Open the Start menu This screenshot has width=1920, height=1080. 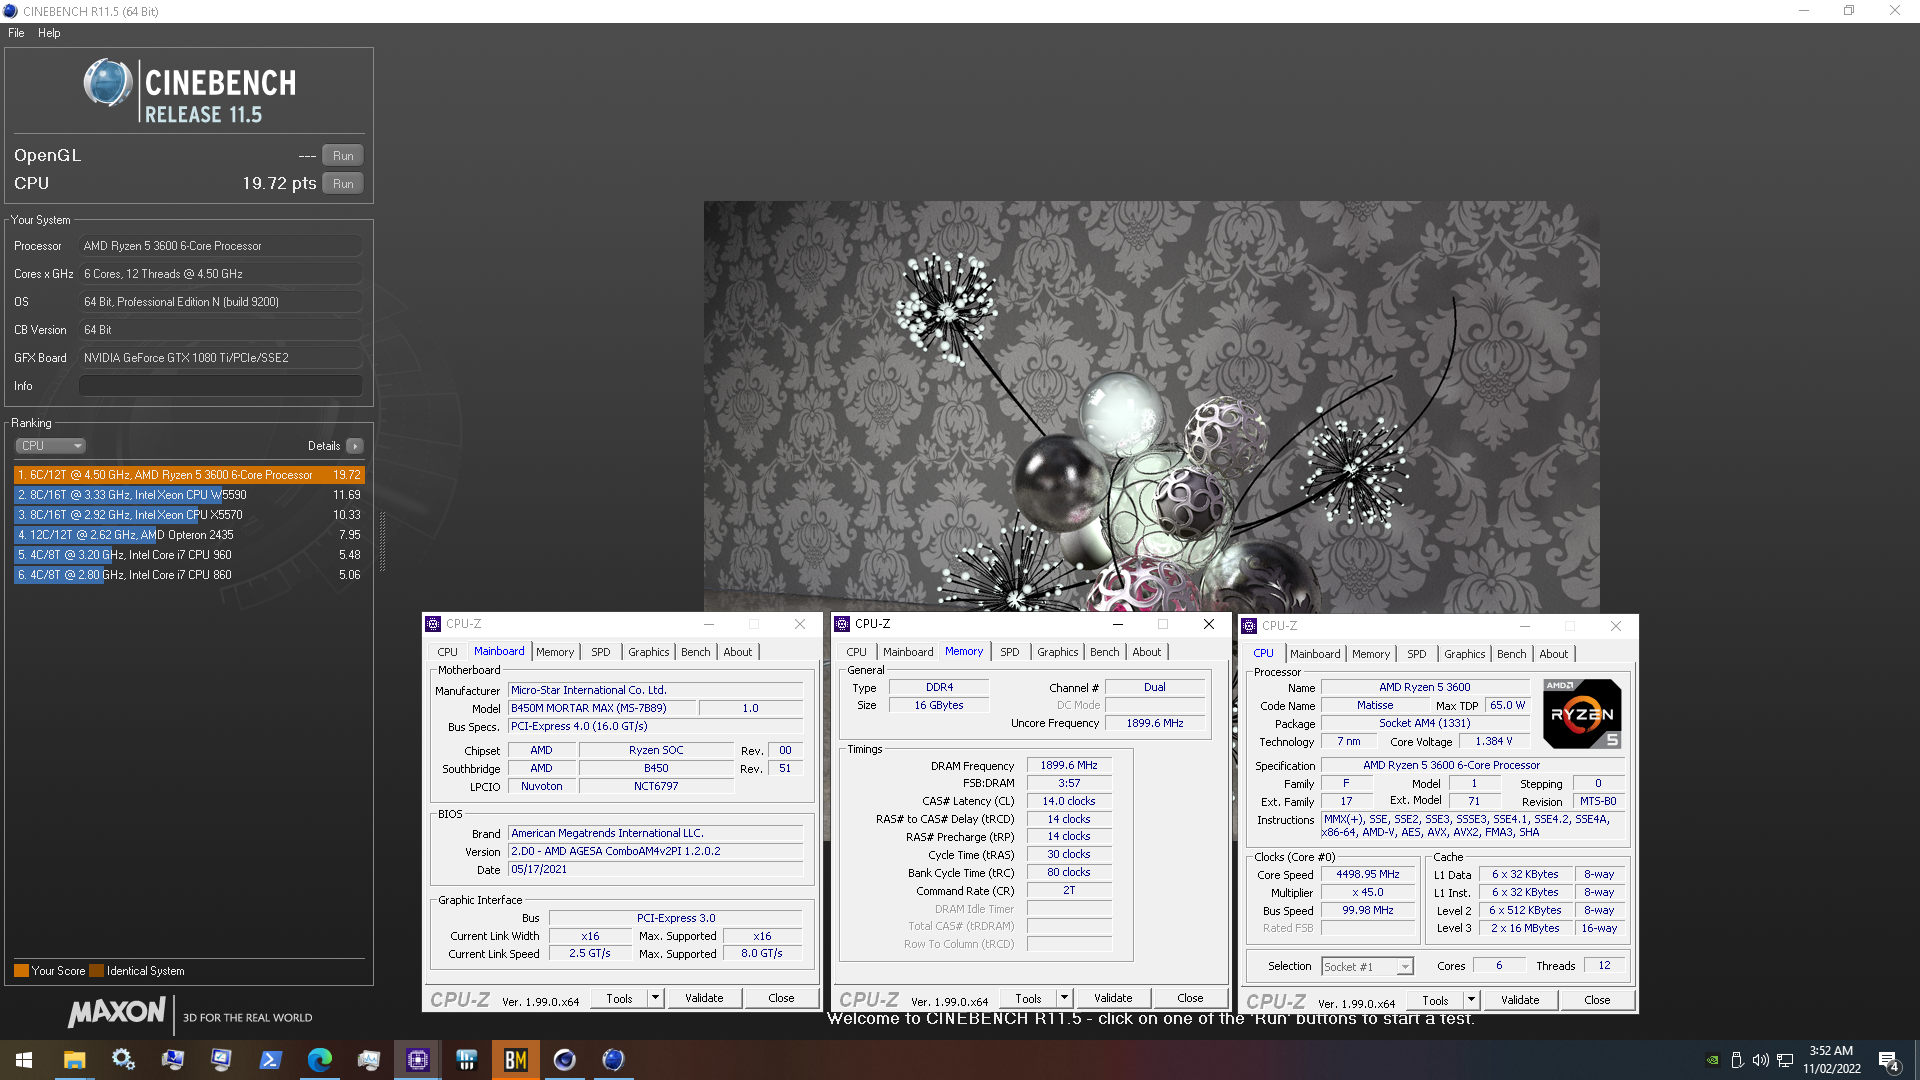tap(24, 1060)
